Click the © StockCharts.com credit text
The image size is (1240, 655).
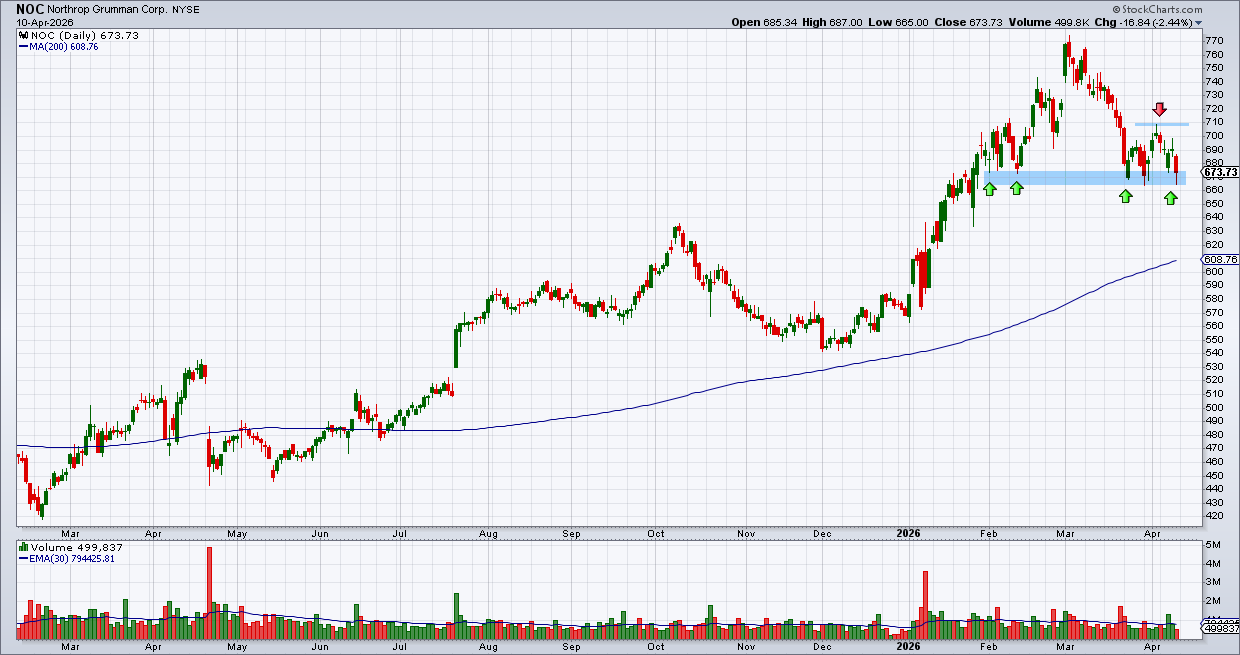click(1156, 9)
